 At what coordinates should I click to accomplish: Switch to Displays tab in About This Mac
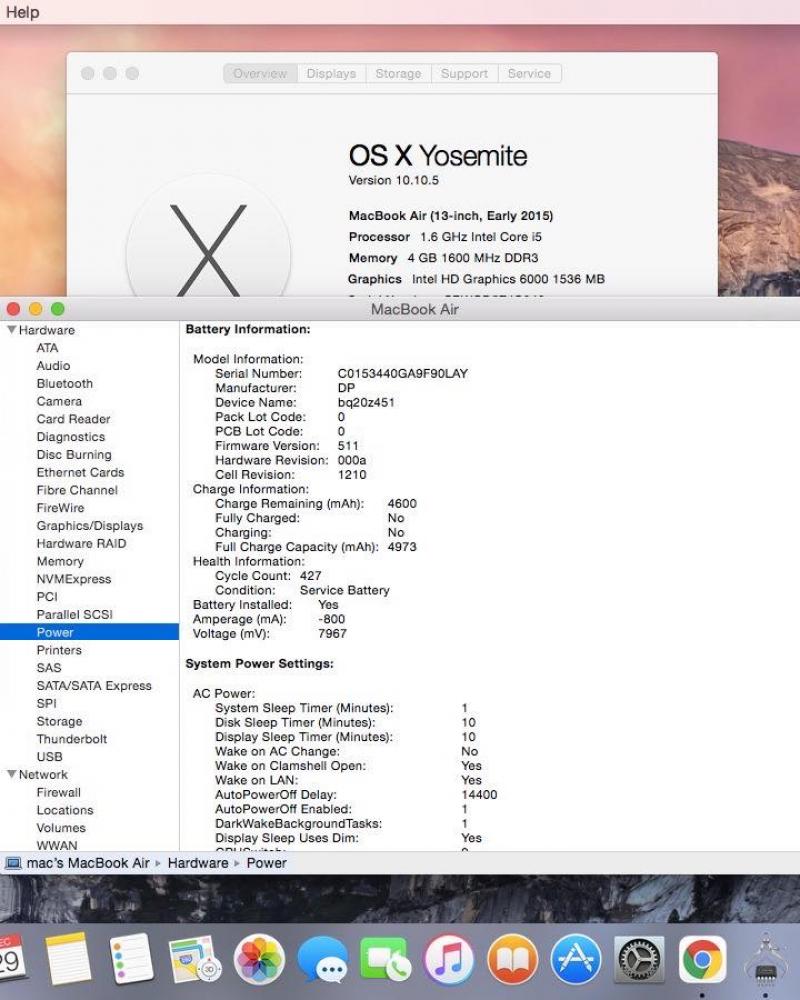point(331,73)
